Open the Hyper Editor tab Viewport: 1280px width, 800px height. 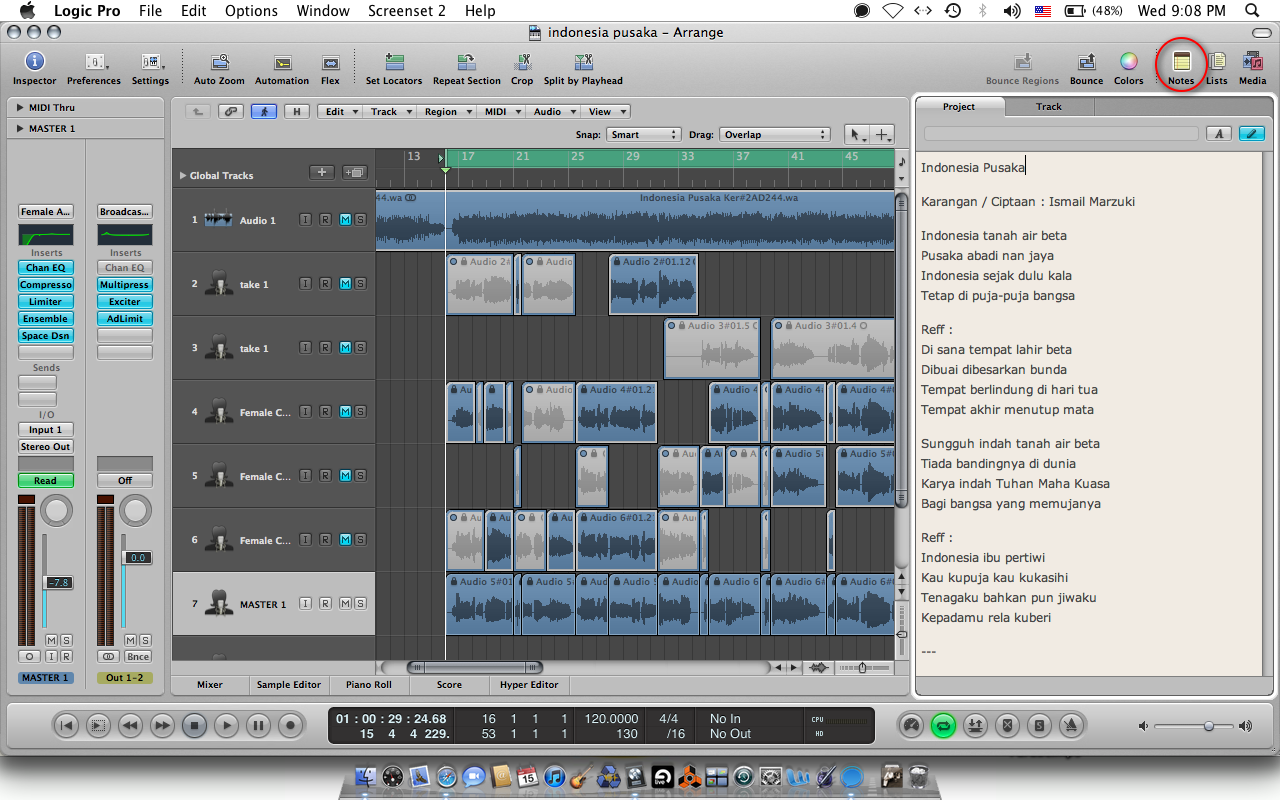(x=529, y=685)
